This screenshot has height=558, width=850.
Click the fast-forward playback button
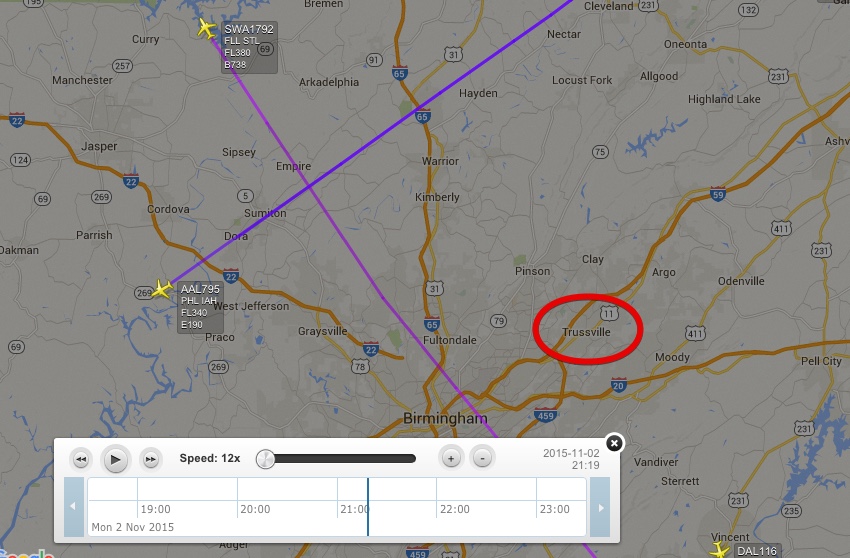point(150,459)
